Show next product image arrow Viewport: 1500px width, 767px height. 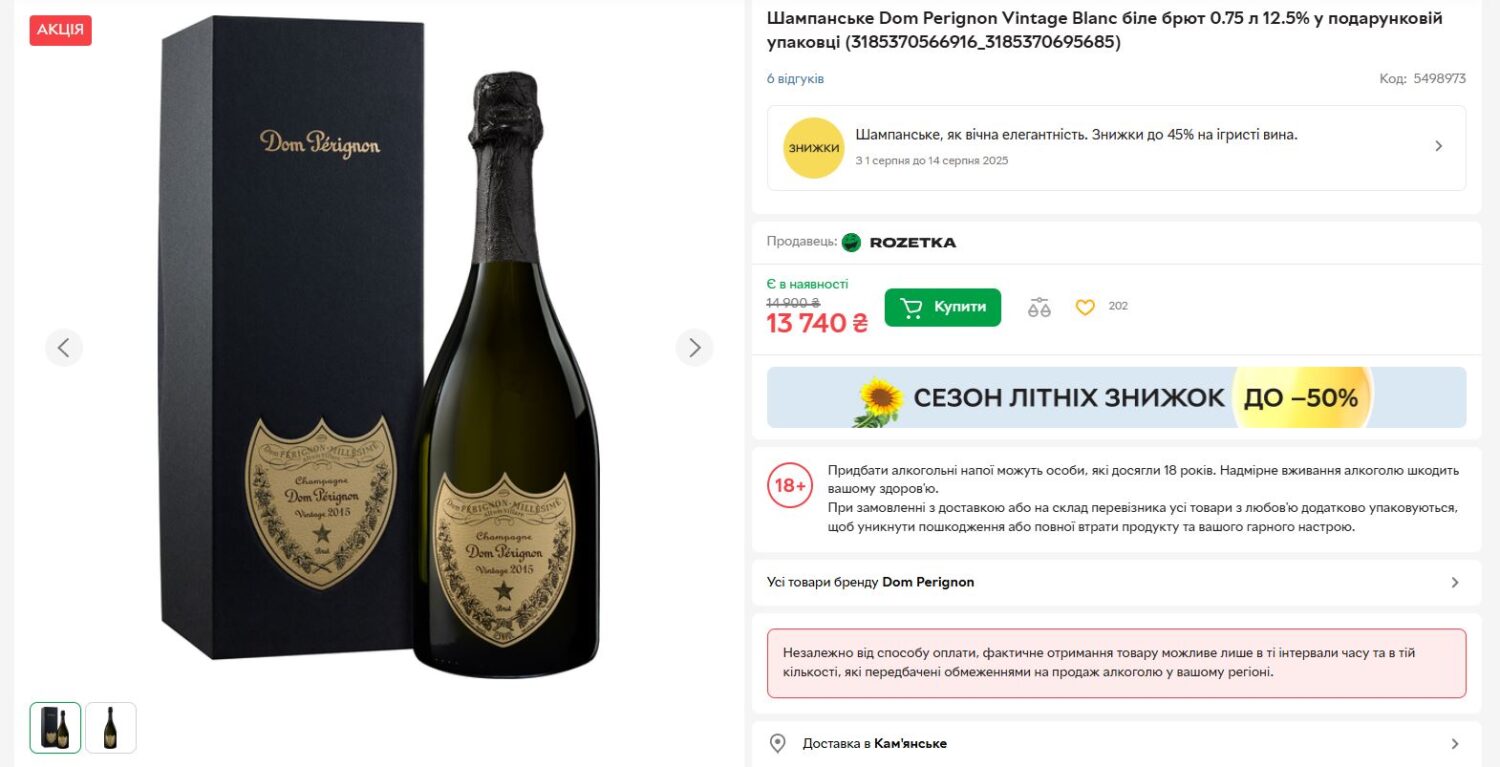pos(694,348)
